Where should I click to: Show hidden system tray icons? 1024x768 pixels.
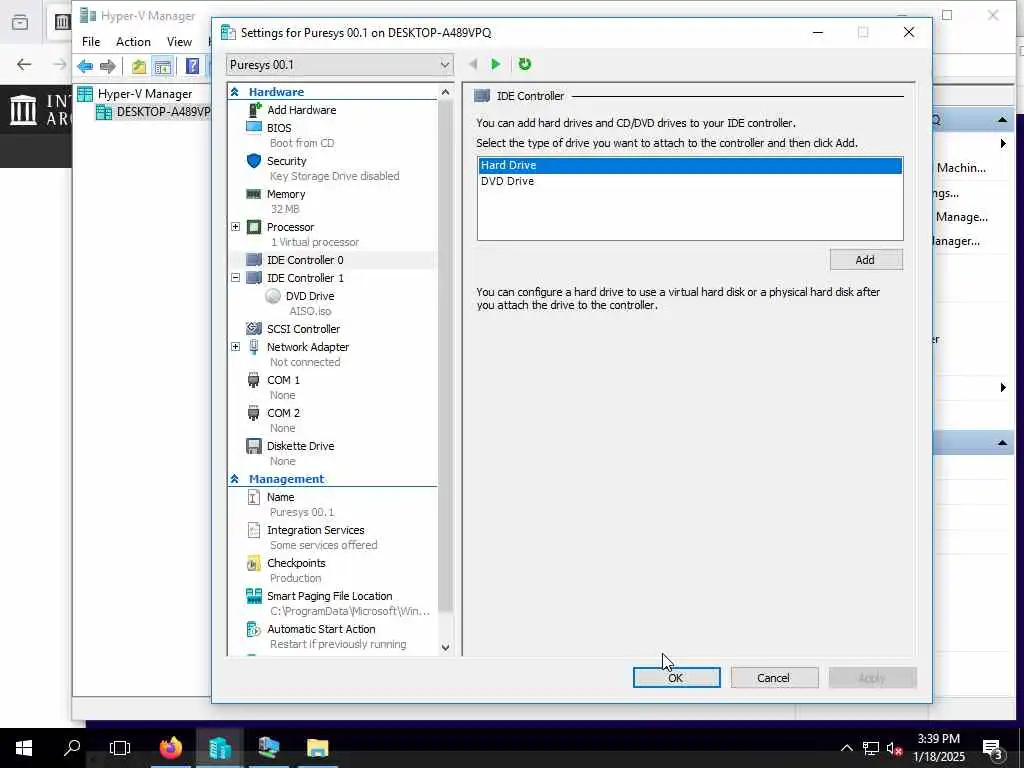[846, 748]
